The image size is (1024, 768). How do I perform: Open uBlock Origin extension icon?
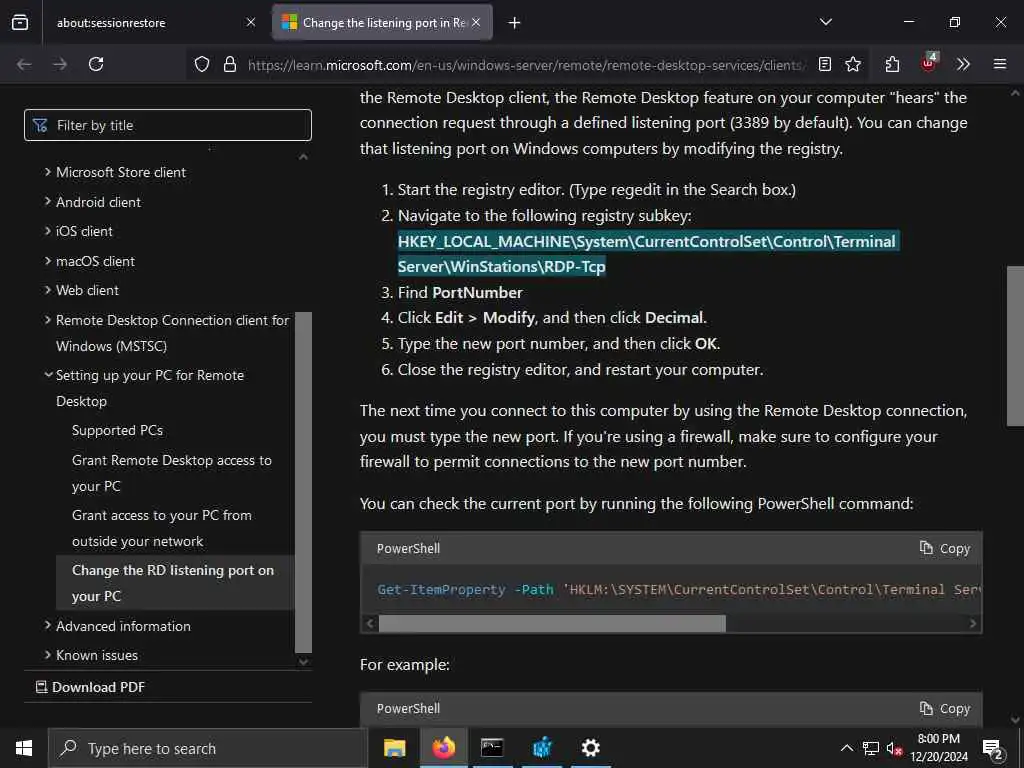(x=929, y=63)
